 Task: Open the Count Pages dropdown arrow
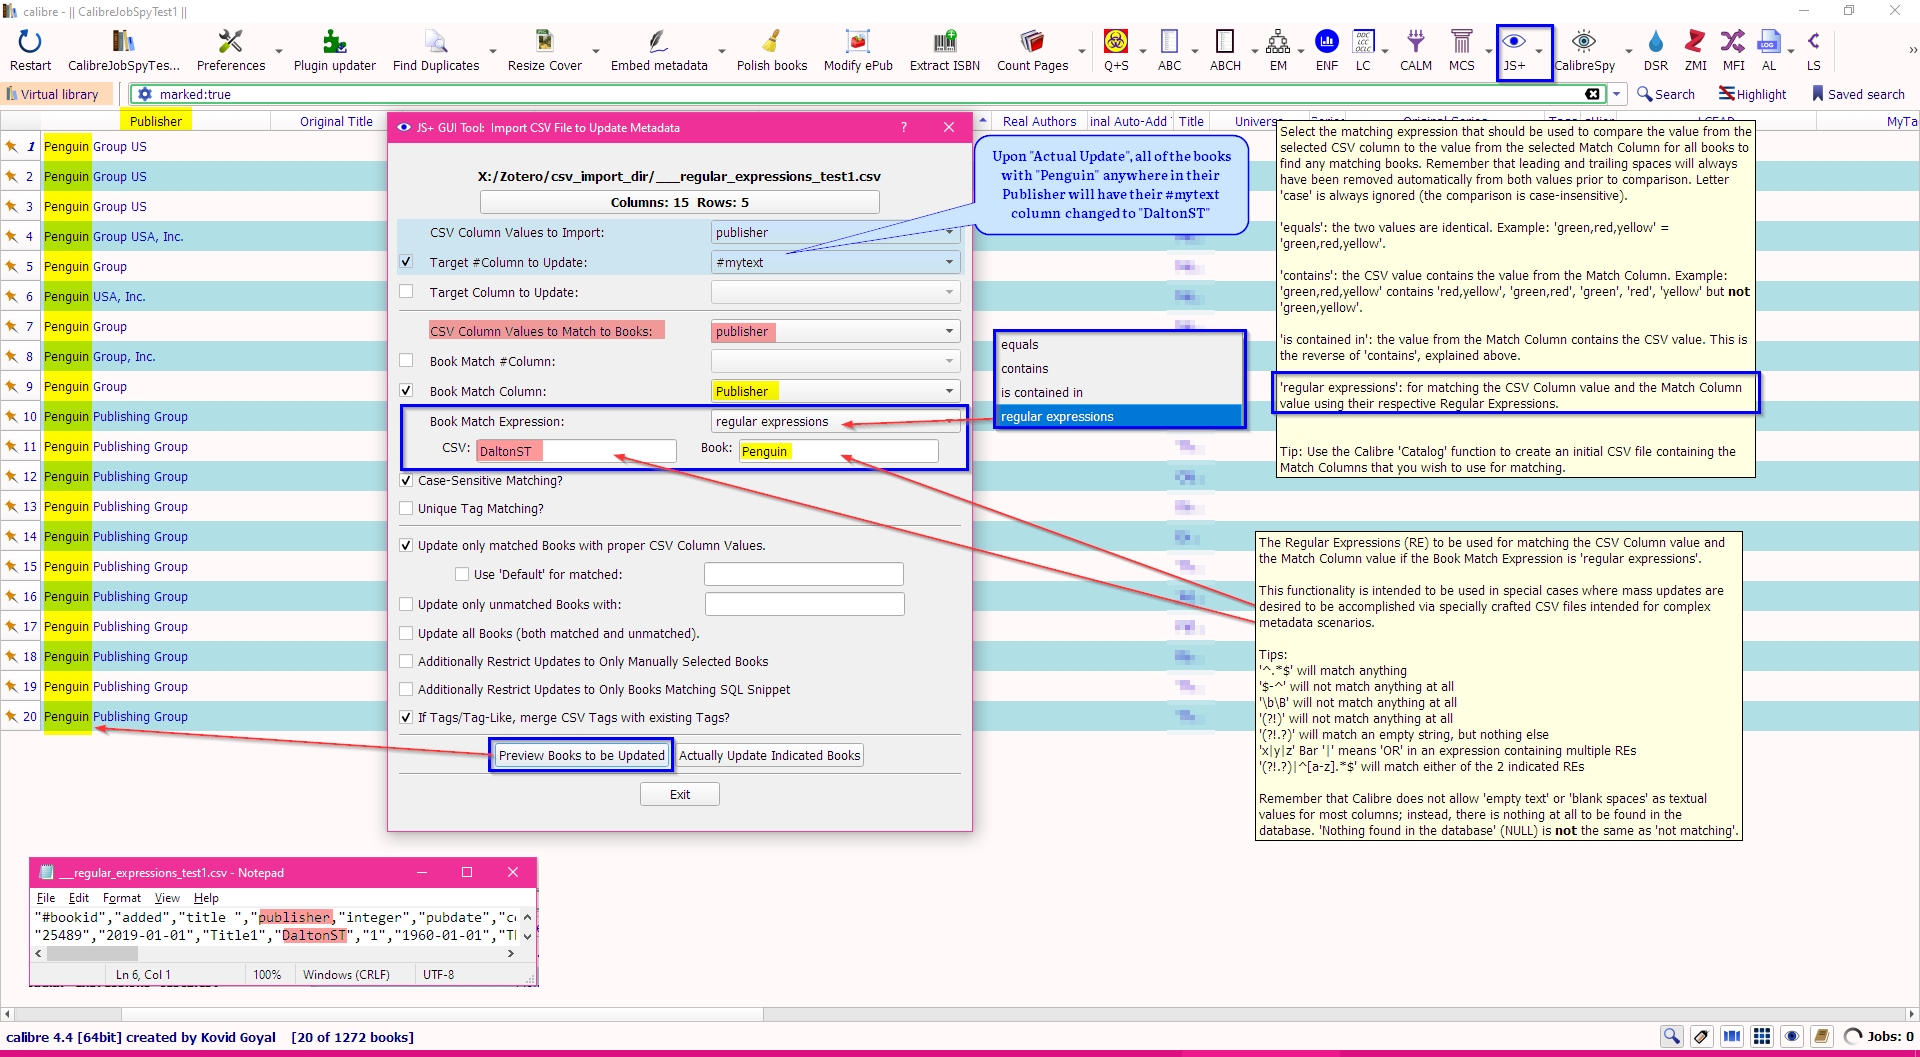(1081, 52)
